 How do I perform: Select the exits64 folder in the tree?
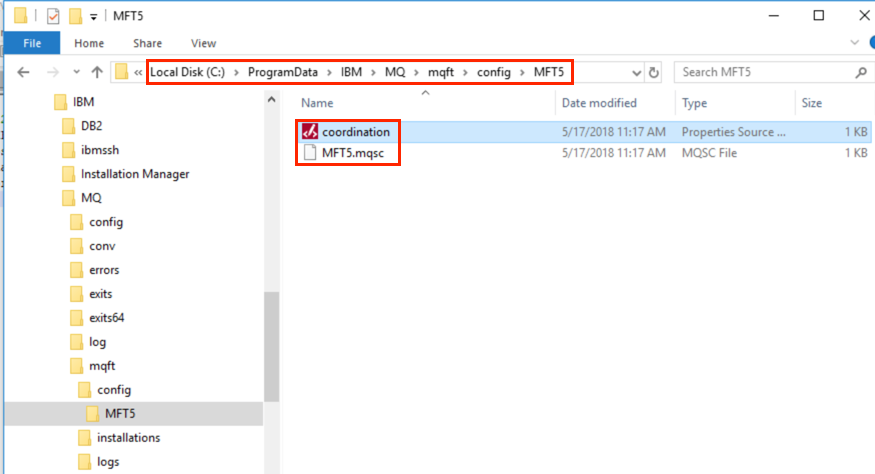point(107,318)
